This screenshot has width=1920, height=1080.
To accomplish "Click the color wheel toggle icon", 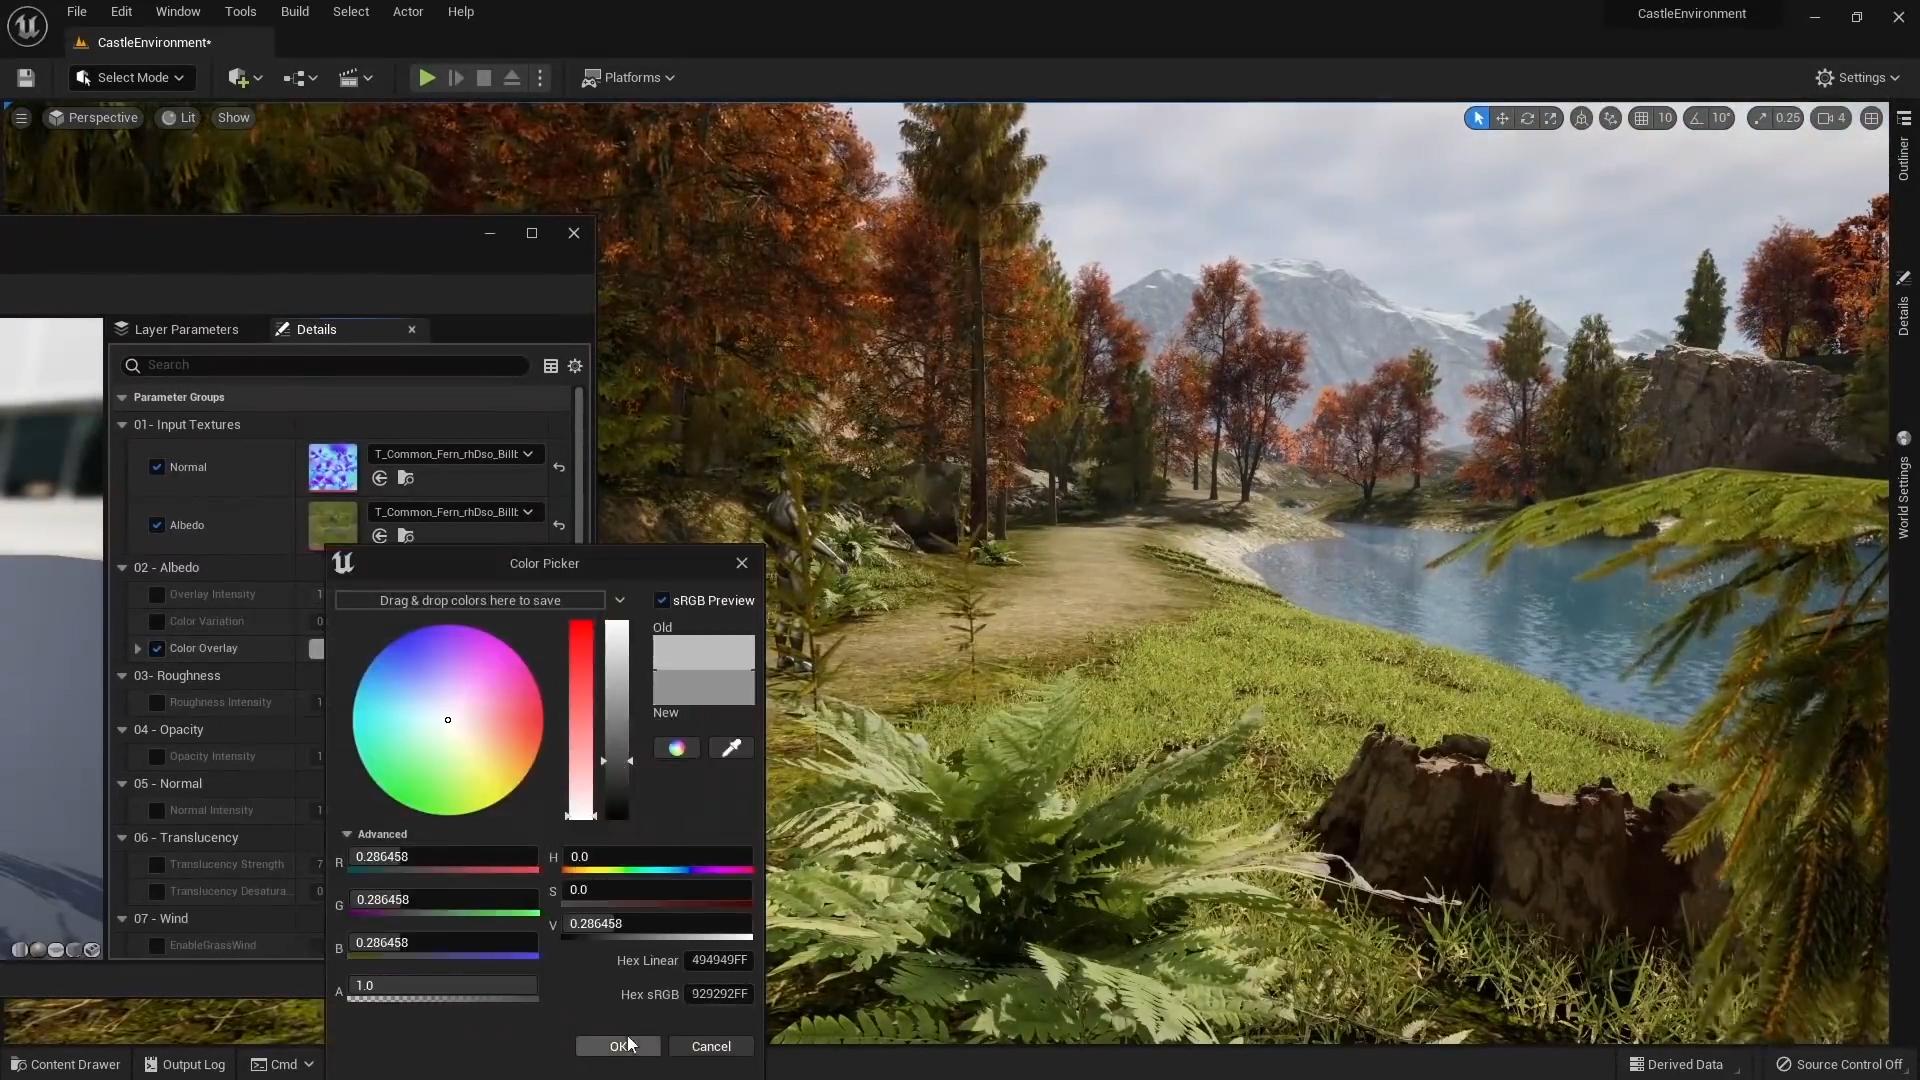I will tap(677, 748).
